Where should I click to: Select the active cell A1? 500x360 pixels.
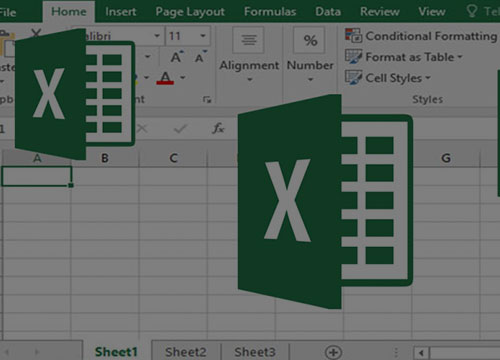tap(37, 176)
